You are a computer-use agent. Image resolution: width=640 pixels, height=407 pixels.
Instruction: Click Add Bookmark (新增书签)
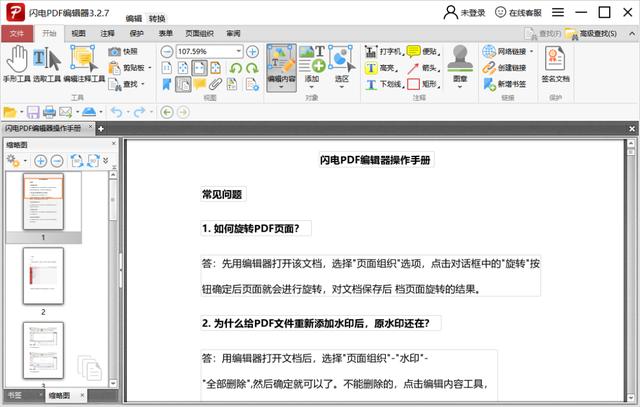(x=504, y=84)
